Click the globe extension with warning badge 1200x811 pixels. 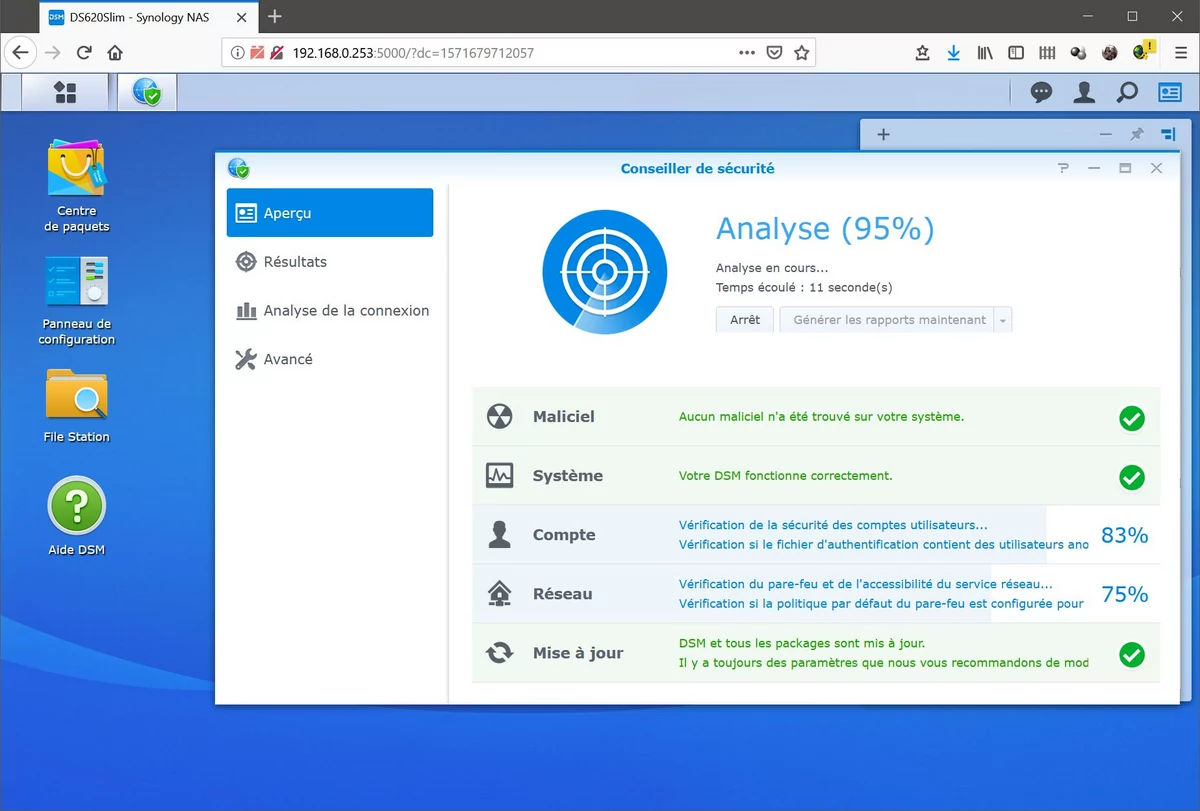tap(1141, 51)
